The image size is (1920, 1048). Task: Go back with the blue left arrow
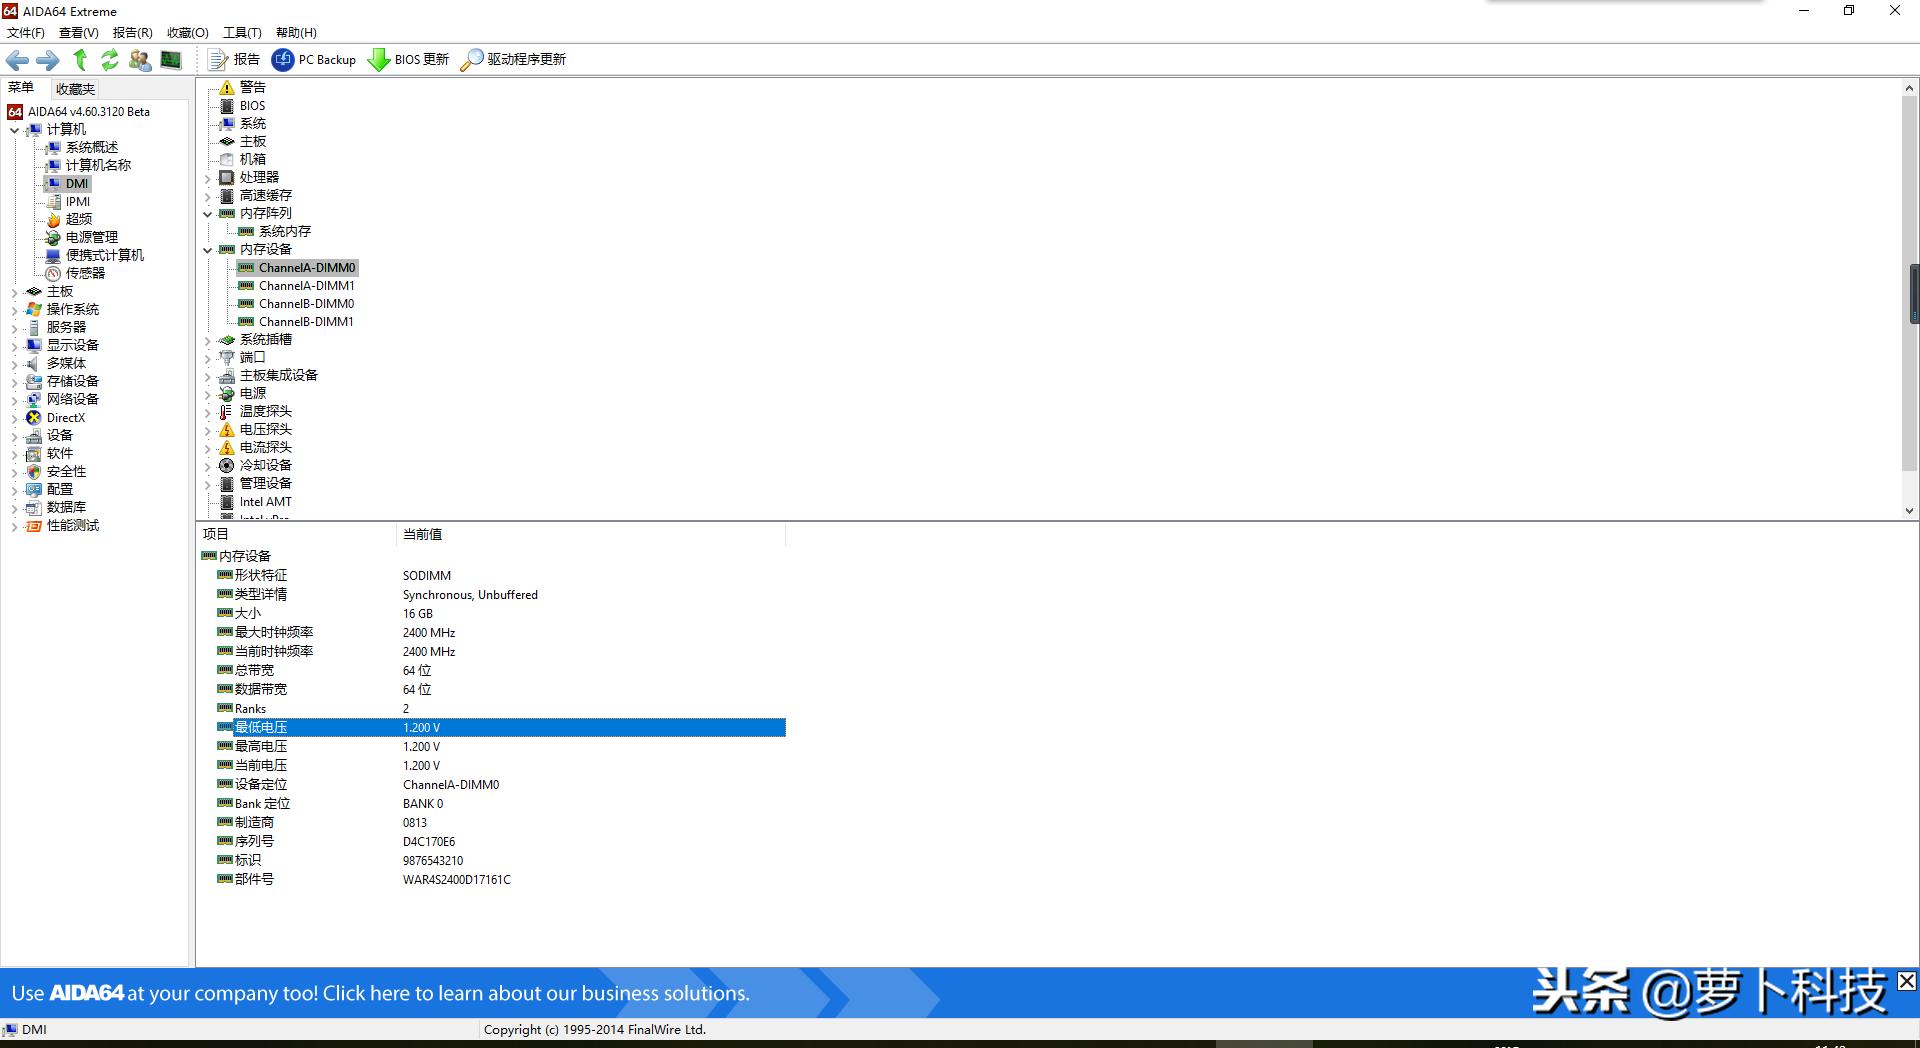pos(17,60)
